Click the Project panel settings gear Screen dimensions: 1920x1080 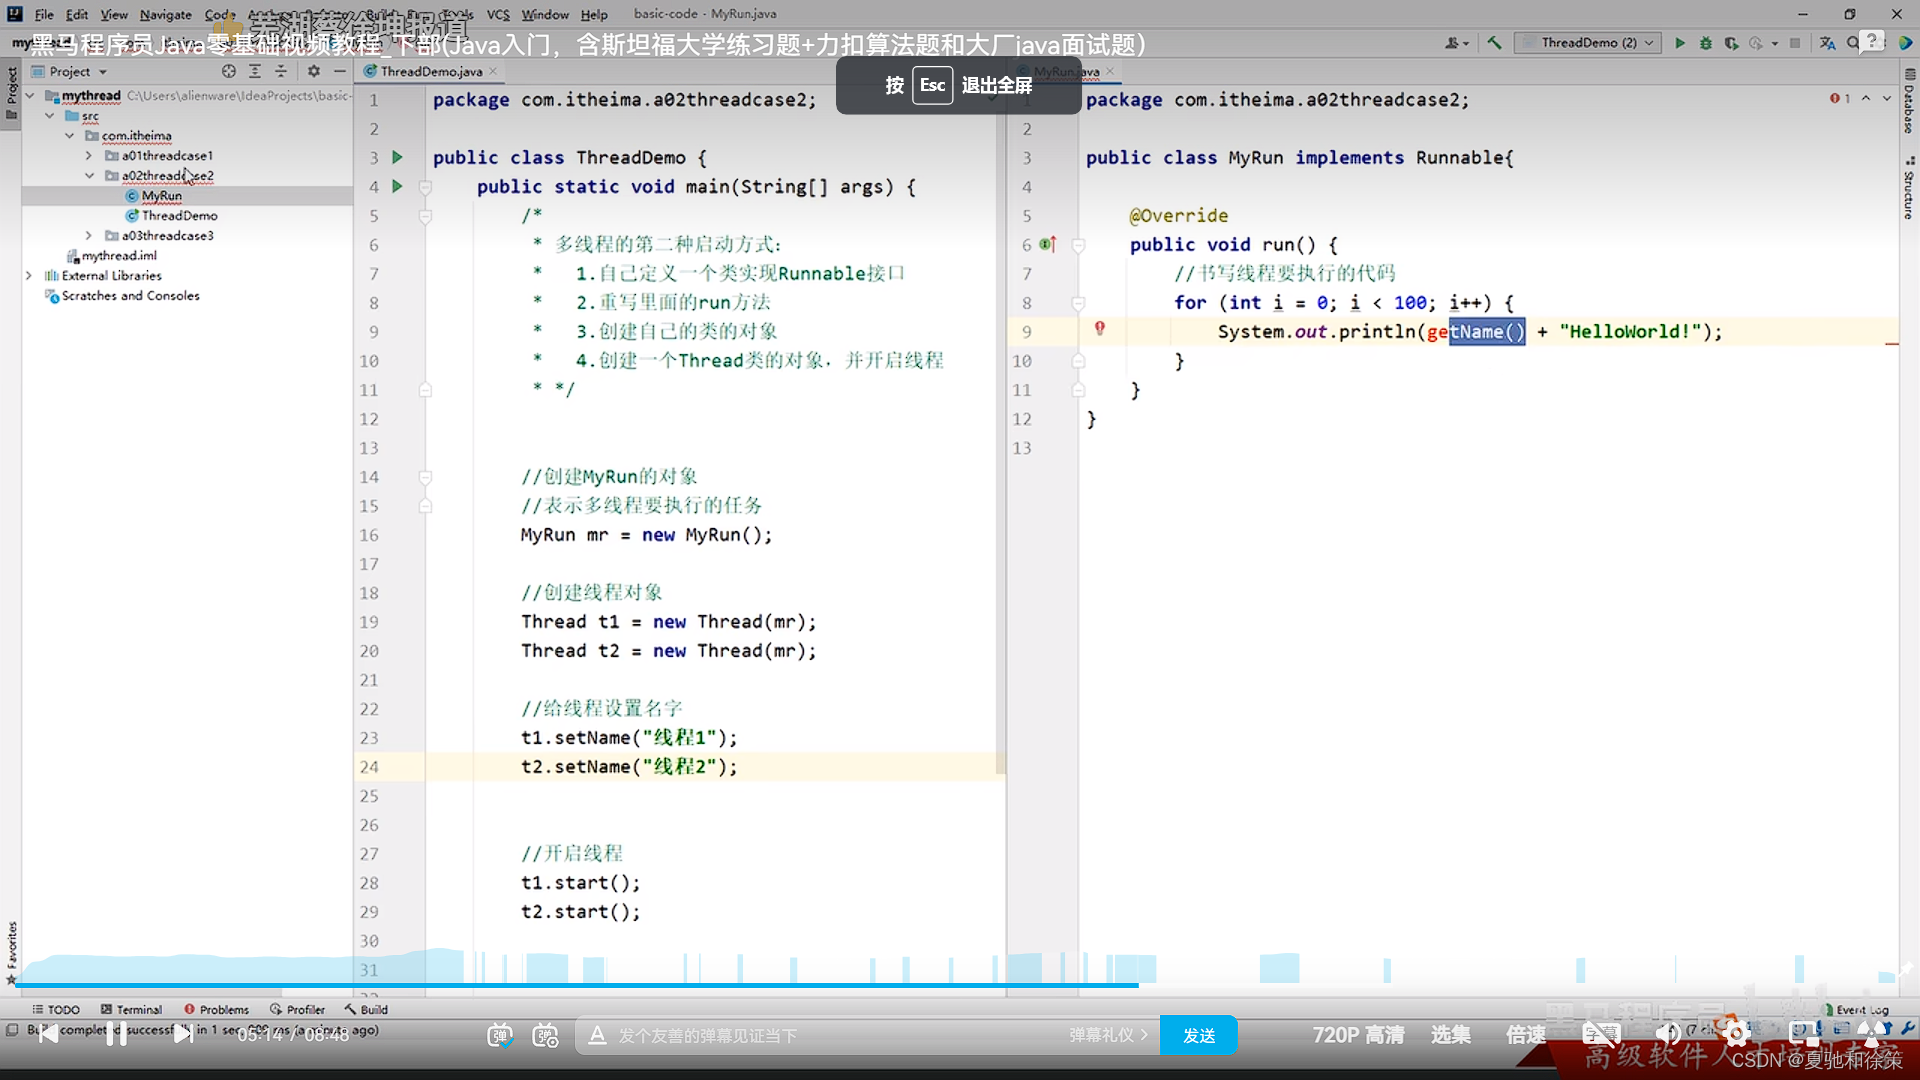(x=314, y=71)
